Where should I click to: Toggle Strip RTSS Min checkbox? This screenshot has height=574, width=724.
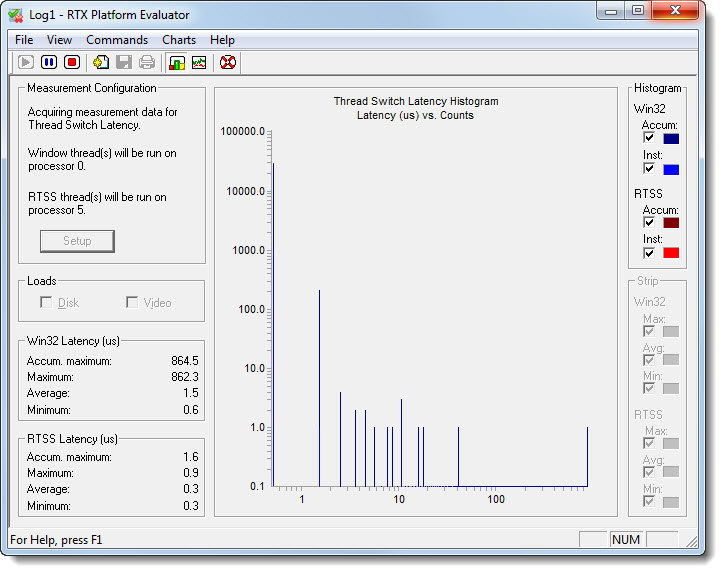(x=649, y=501)
